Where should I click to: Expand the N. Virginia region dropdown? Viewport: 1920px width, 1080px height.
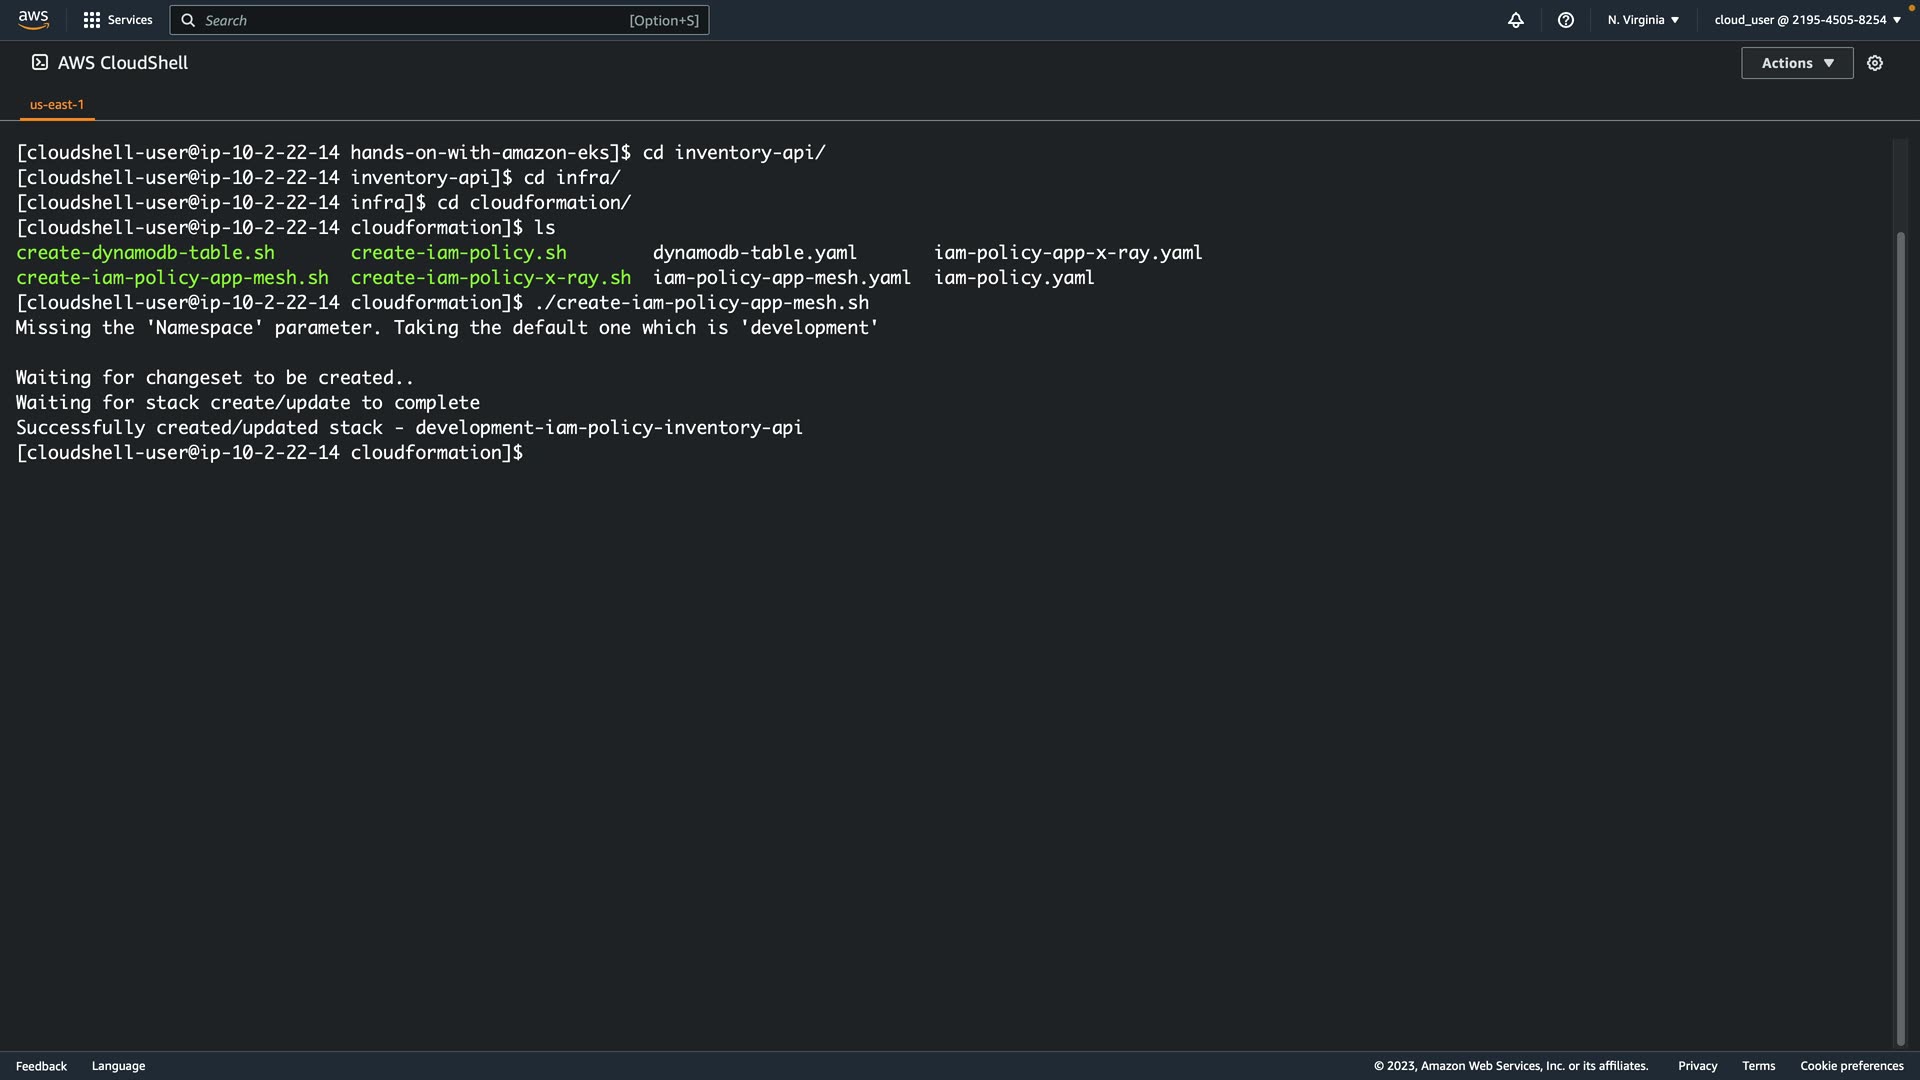1643,20
